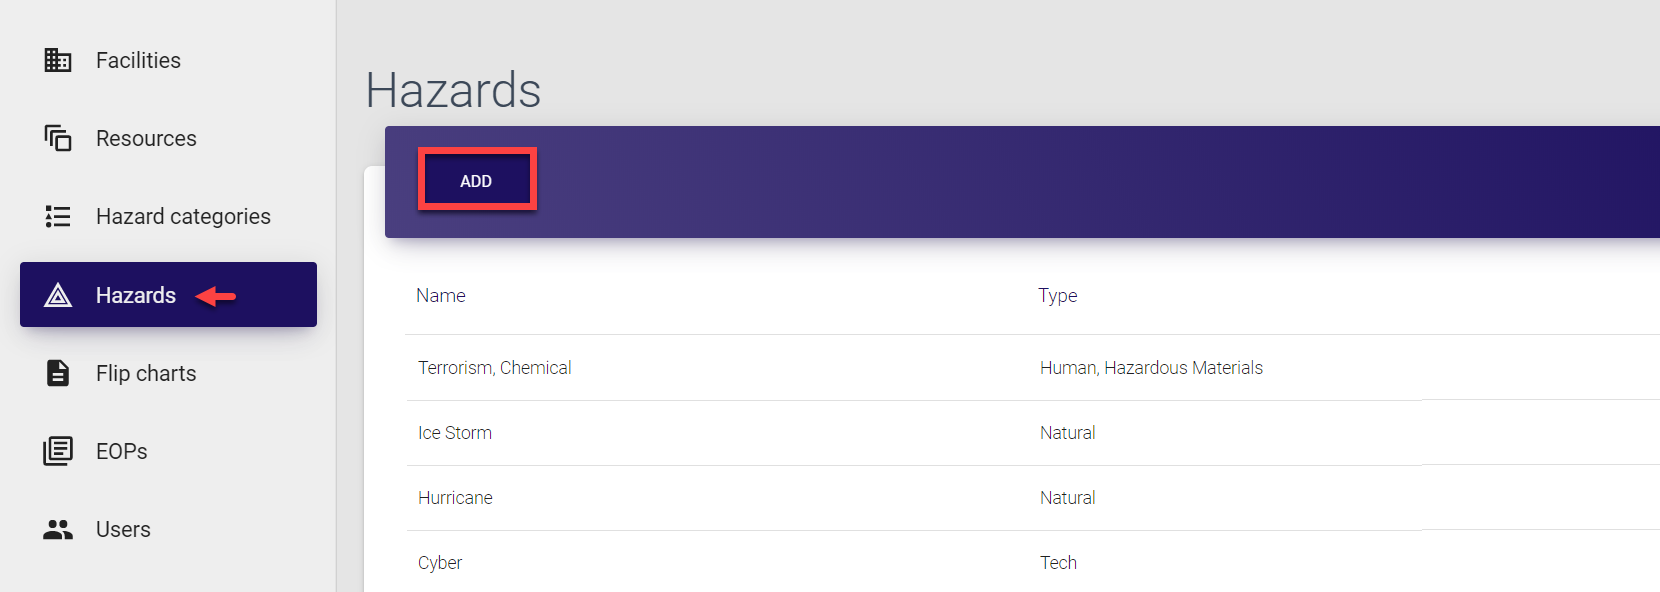The width and height of the screenshot is (1660, 592).
Task: Open the Cyber hazard entry
Action: coord(440,563)
